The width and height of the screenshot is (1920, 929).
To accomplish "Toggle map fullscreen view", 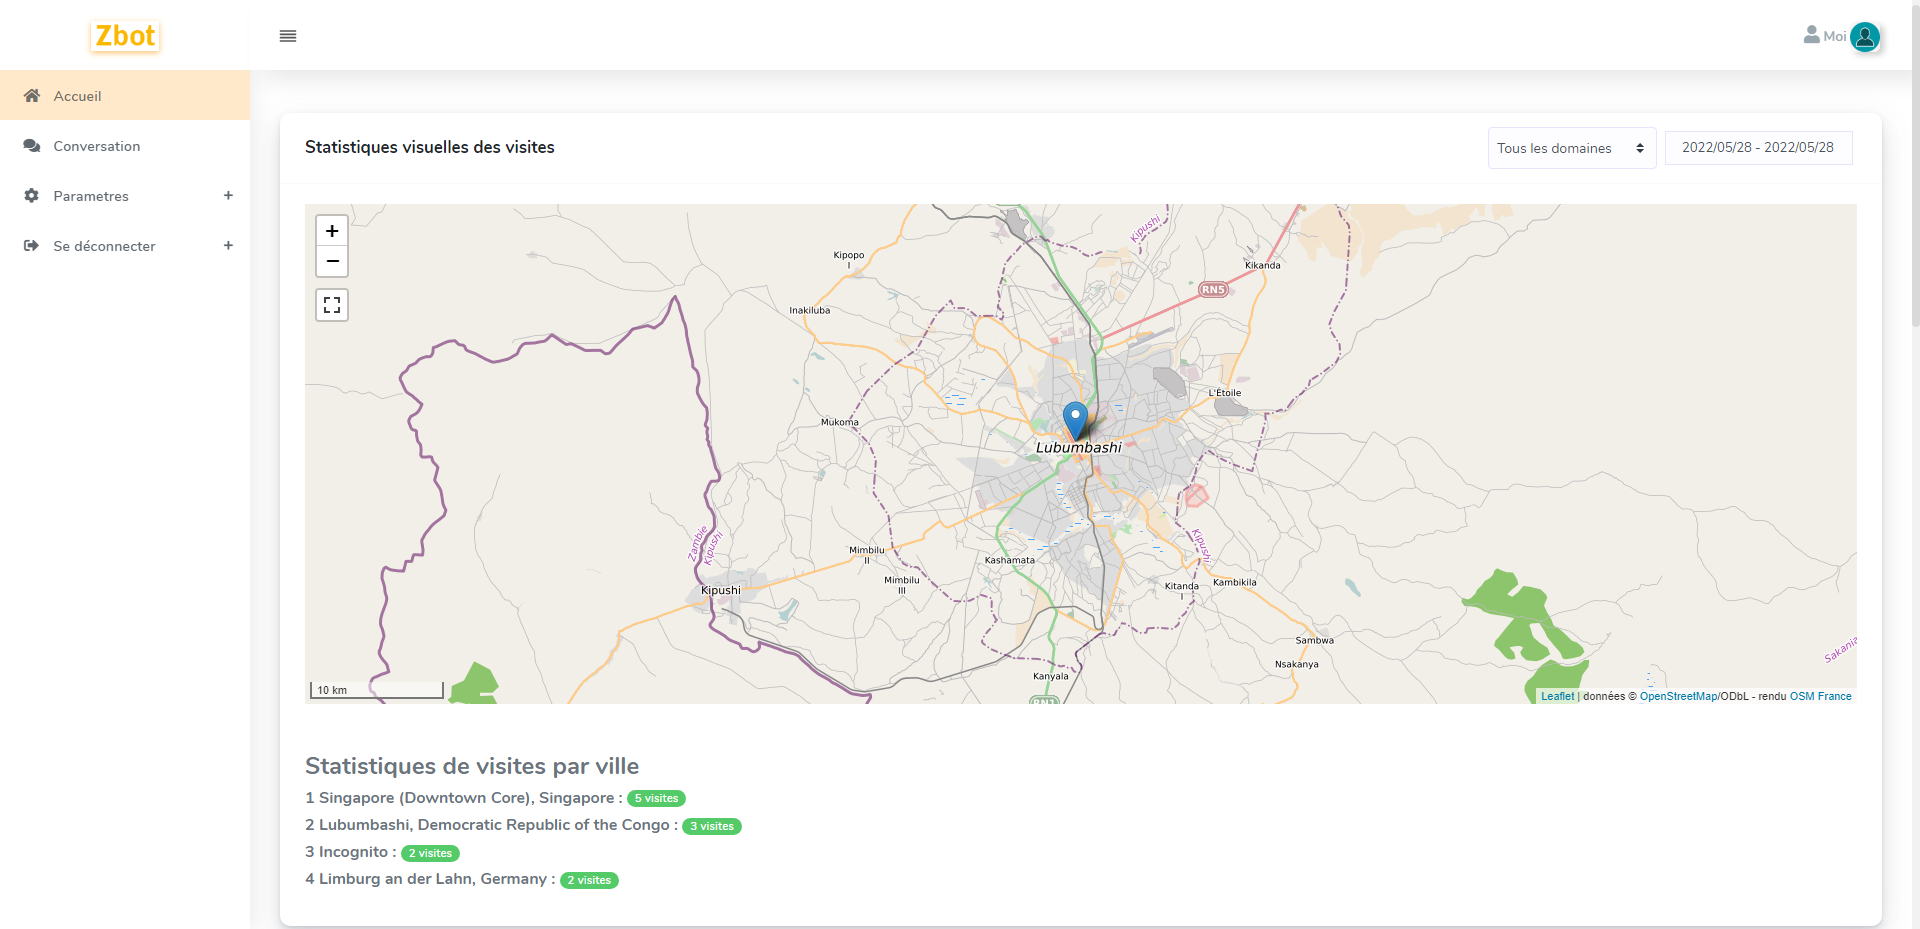I will [332, 305].
